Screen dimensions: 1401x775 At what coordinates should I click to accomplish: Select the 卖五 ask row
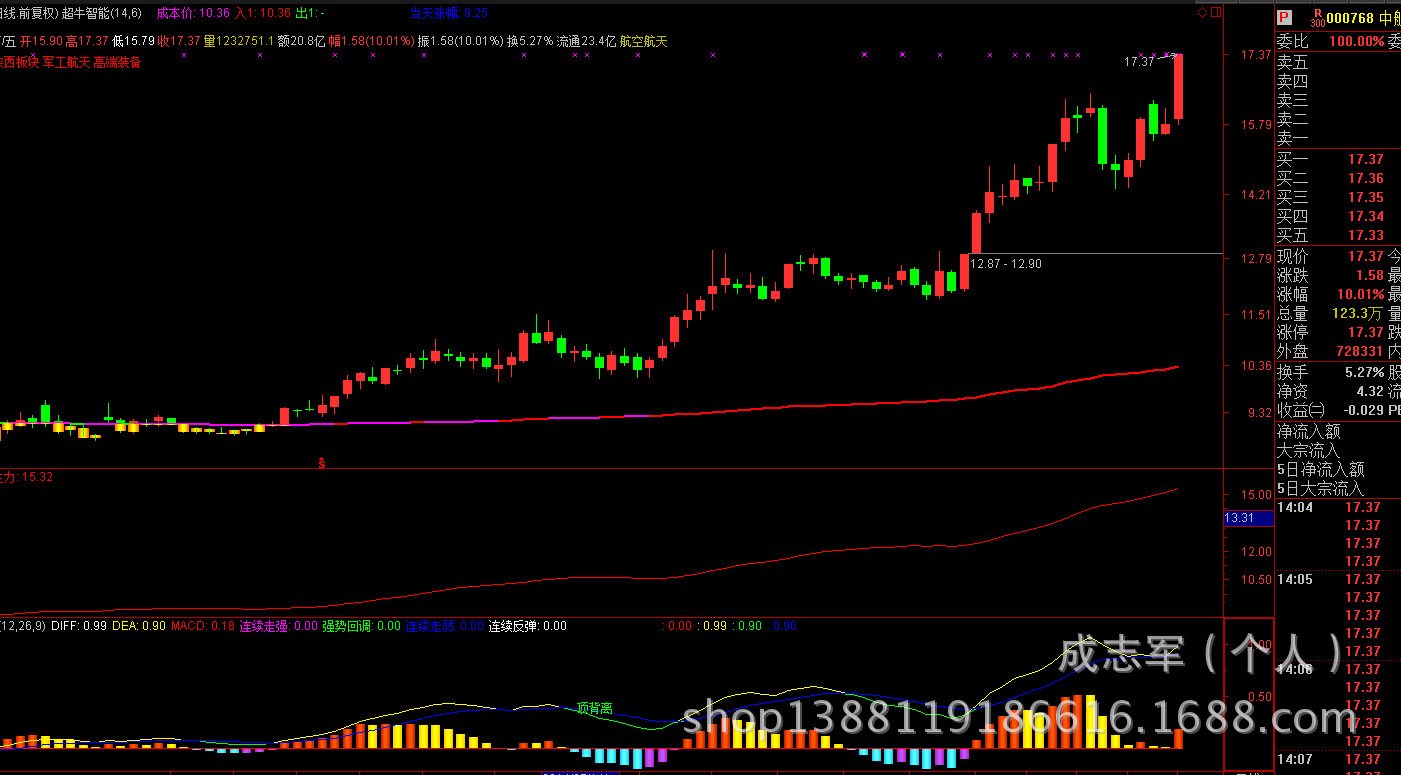(x=1338, y=62)
